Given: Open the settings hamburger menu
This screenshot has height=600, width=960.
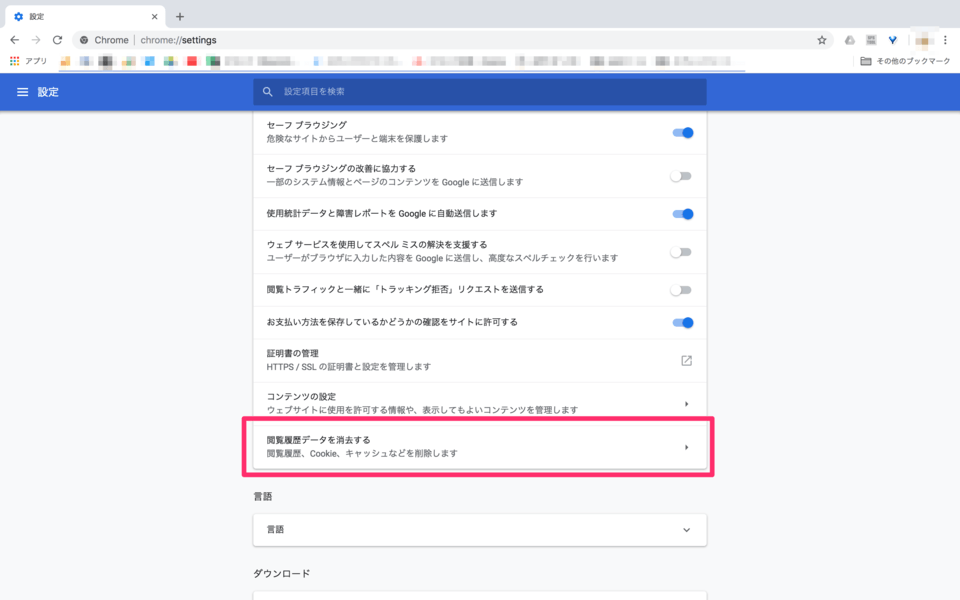Looking at the screenshot, I should click(x=22, y=92).
